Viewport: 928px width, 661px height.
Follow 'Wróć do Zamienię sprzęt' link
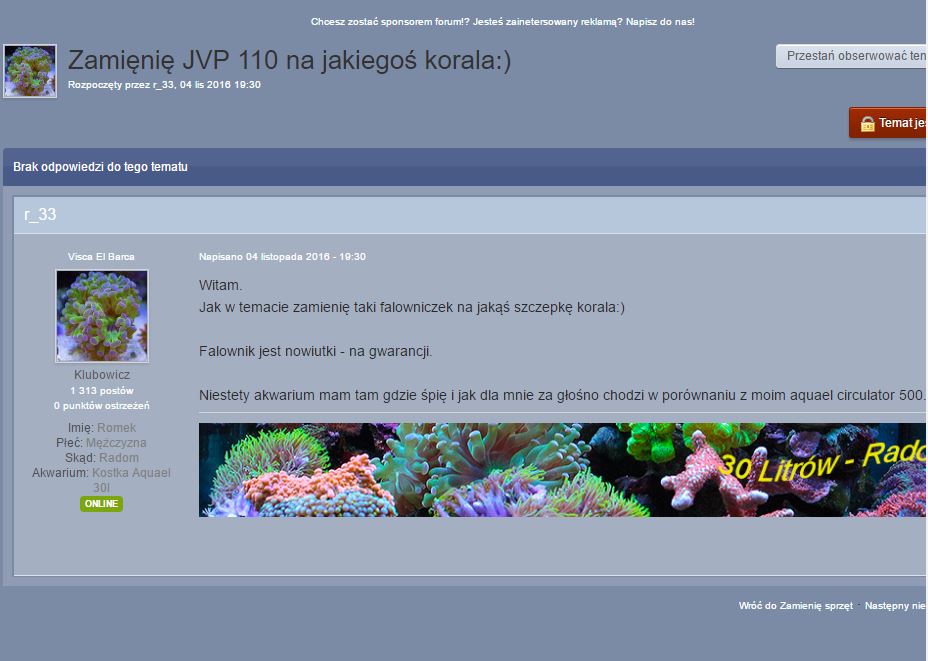(x=795, y=606)
